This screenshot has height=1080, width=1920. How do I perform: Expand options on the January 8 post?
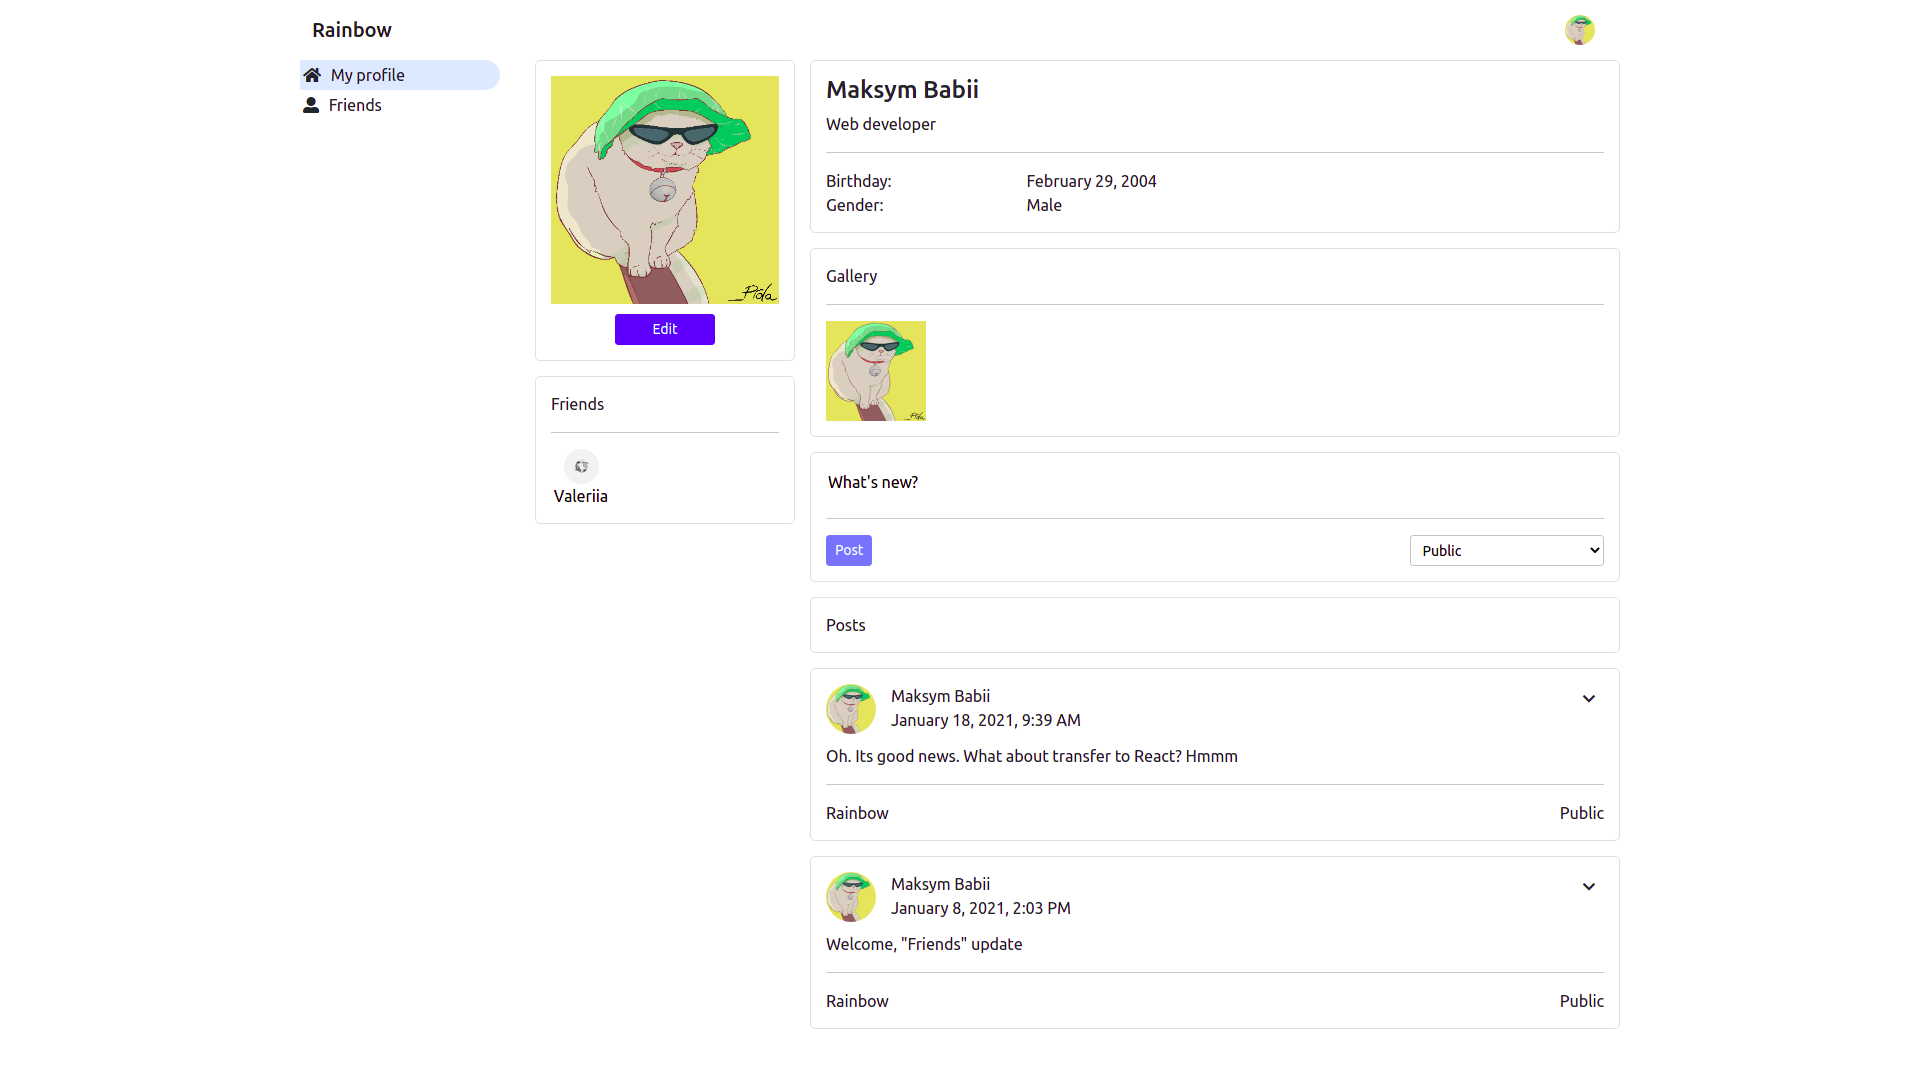click(x=1589, y=886)
